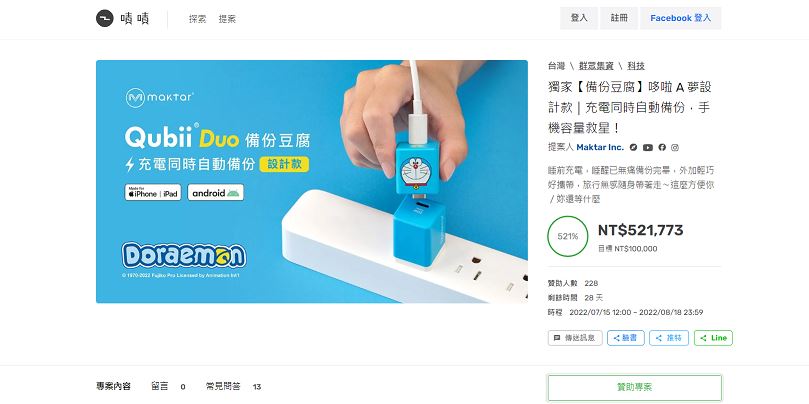Viewport: 809px width, 404px height.
Task: Open Maktar's Facebook page icon
Action: (662, 148)
